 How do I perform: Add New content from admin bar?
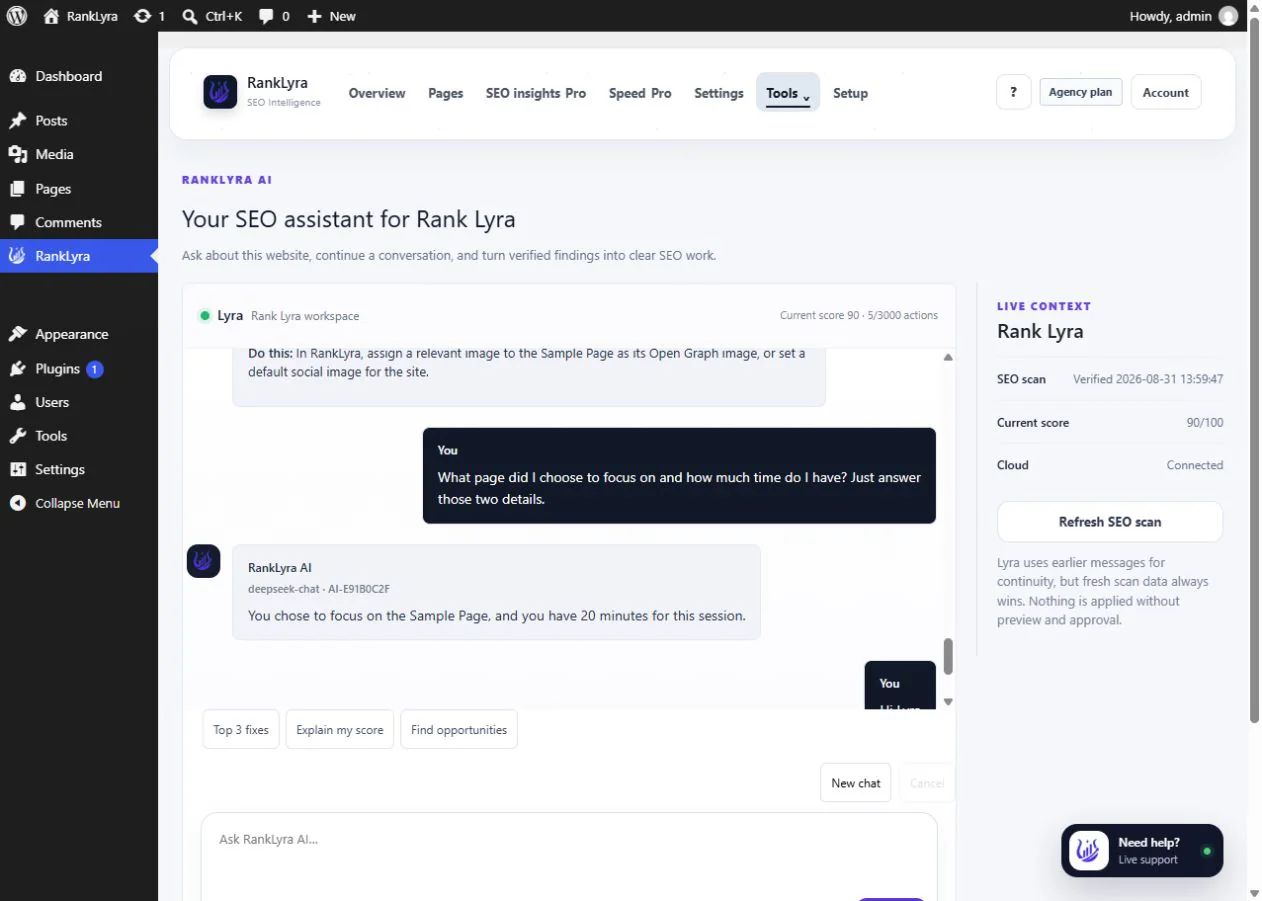[x=331, y=16]
